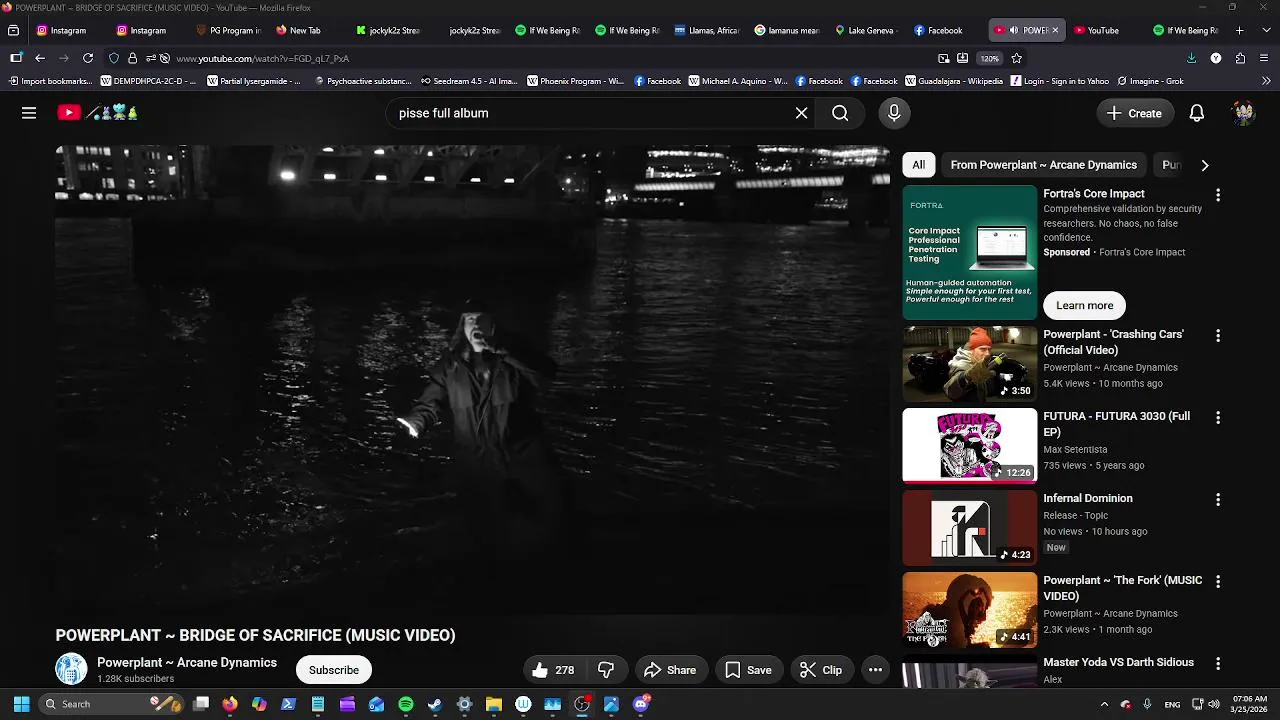
Task: Share this video
Action: (670, 670)
